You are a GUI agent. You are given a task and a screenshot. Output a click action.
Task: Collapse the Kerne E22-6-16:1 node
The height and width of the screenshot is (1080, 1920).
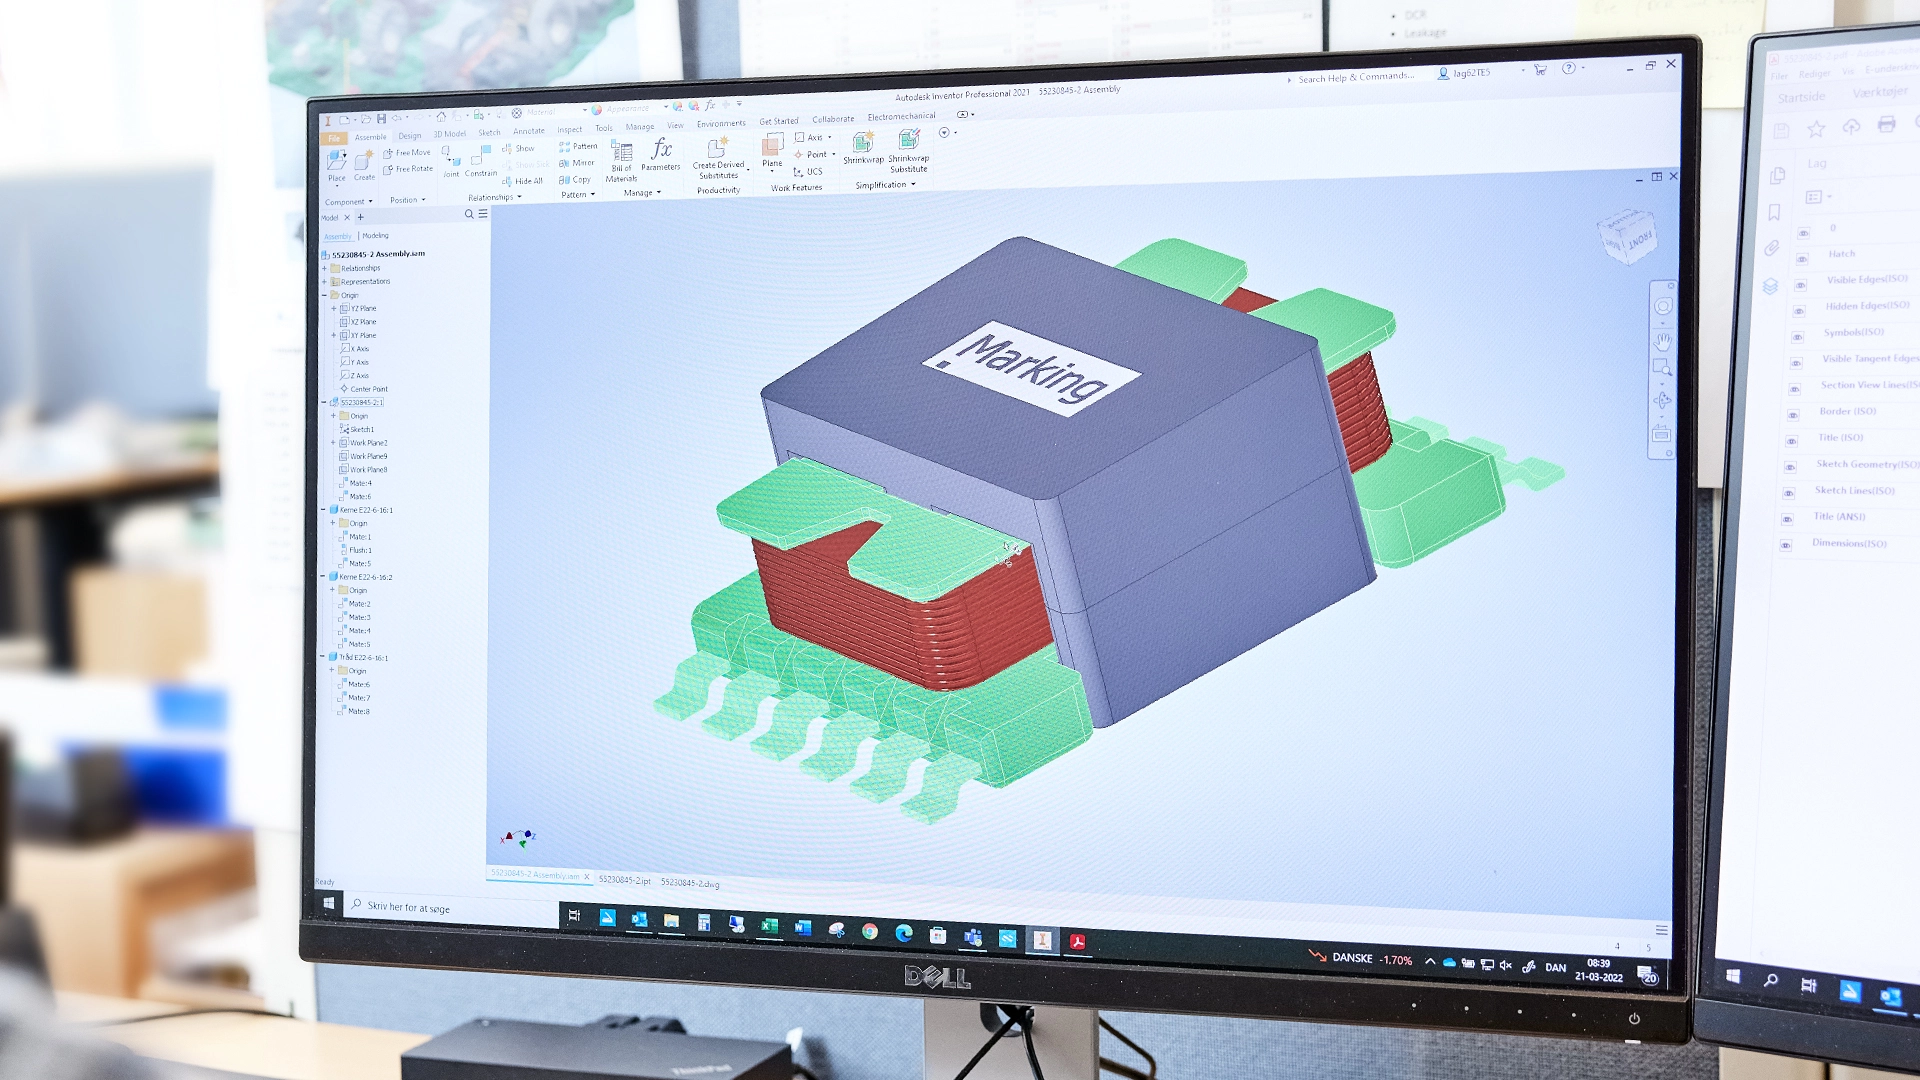323,510
